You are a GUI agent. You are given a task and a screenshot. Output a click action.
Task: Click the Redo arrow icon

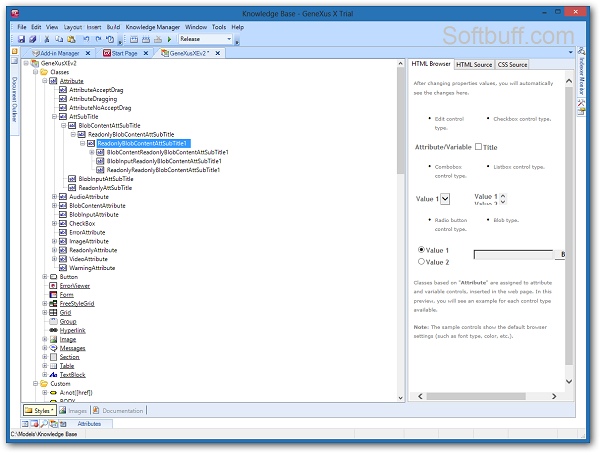tap(98, 39)
